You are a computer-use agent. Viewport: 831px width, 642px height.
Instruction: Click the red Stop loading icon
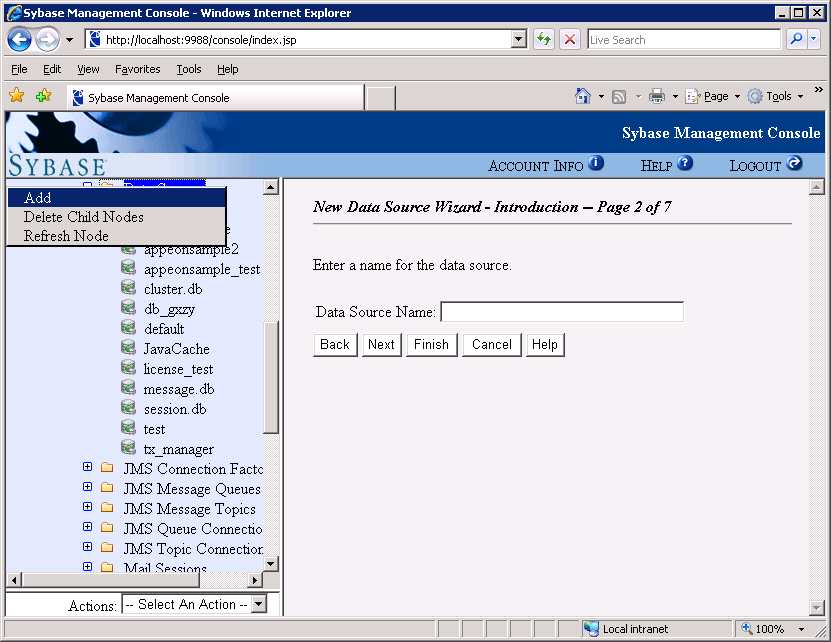pyautogui.click(x=570, y=39)
